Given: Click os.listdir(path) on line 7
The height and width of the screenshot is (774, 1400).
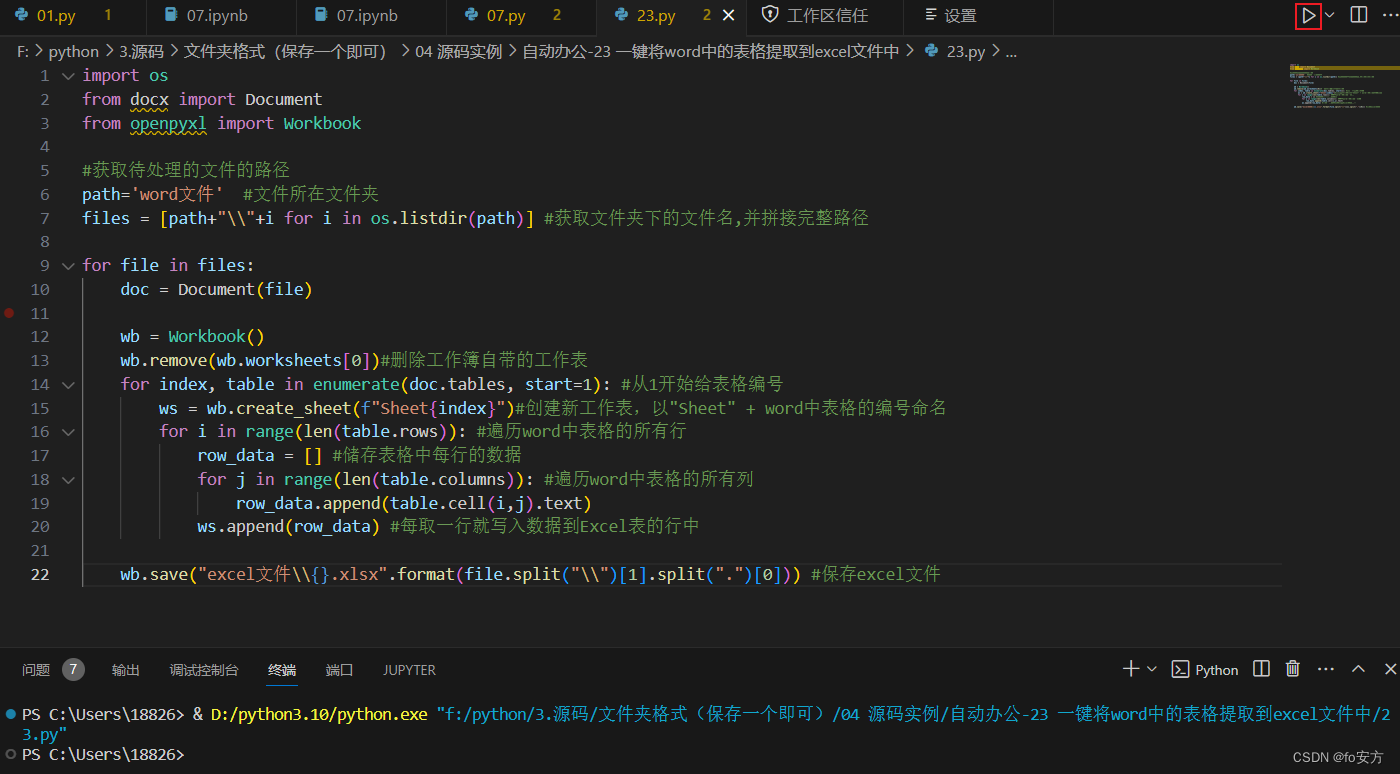Looking at the screenshot, I should (x=447, y=219).
